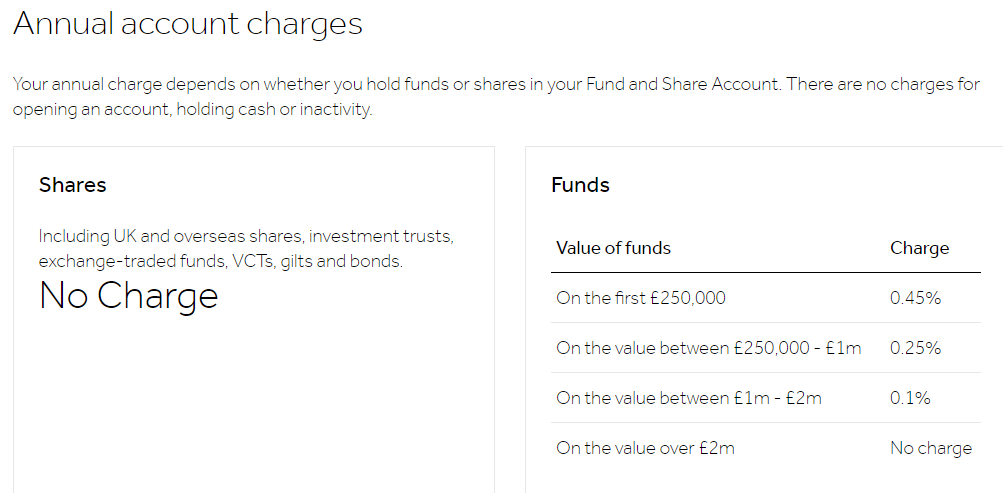Select the "Funds" card heading

click(x=580, y=185)
